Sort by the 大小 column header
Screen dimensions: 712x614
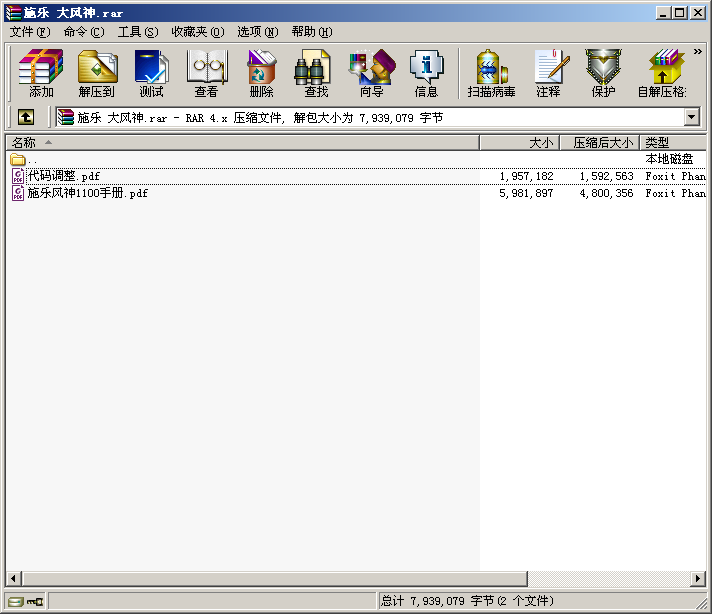520,143
